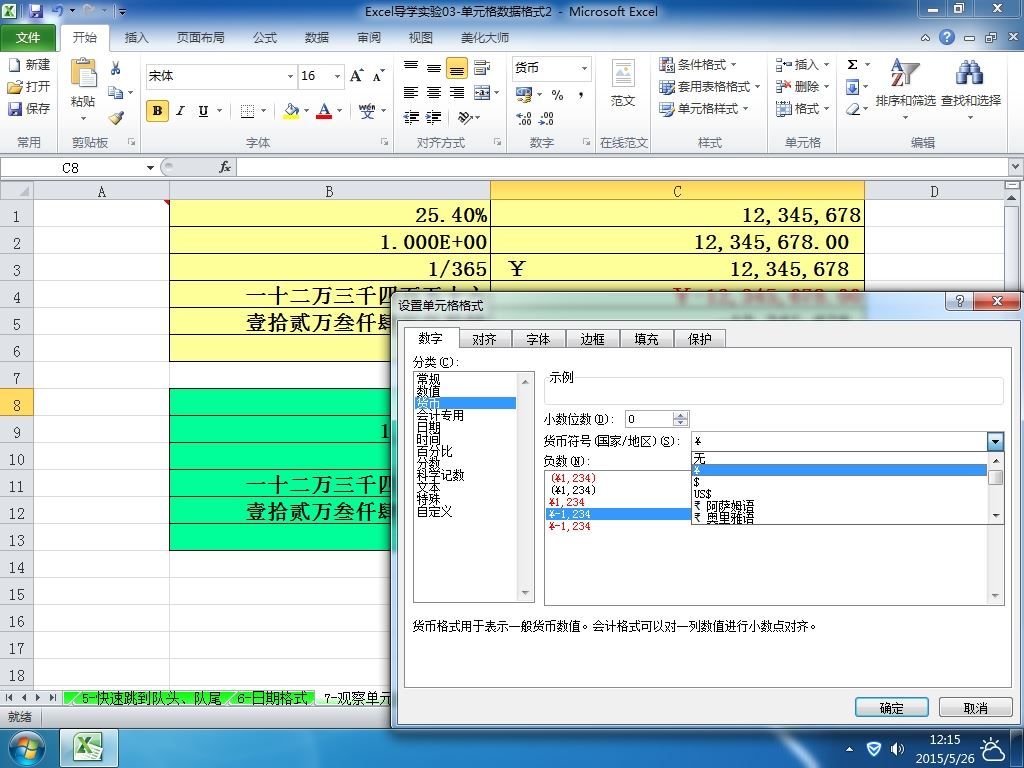Image resolution: width=1024 pixels, height=768 pixels.
Task: Click the Paste clipboard icon
Action: pyautogui.click(x=83, y=74)
